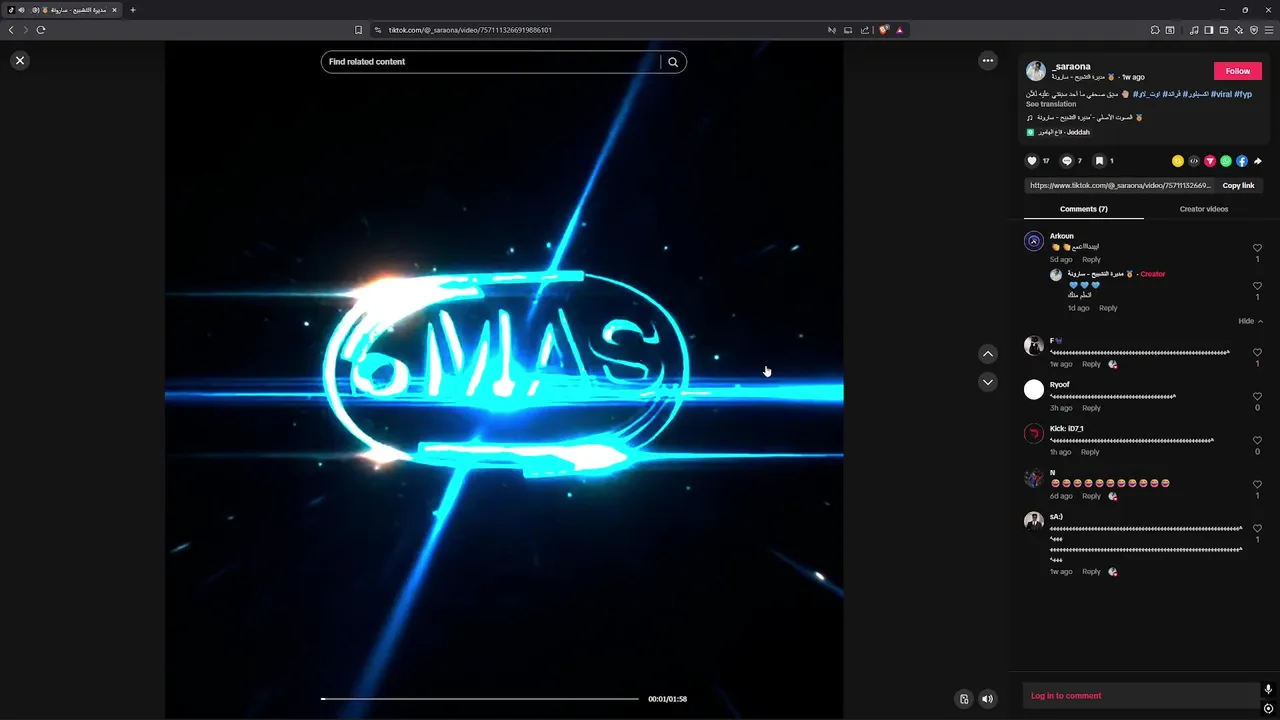Like Ryoof's comment
The height and width of the screenshot is (720, 1280).
[1258, 396]
